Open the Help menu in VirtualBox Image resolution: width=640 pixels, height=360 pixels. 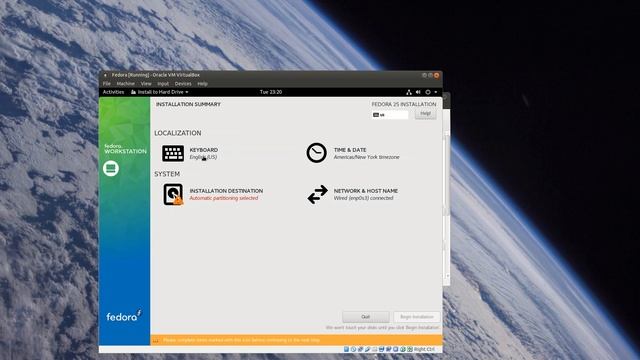tap(202, 84)
